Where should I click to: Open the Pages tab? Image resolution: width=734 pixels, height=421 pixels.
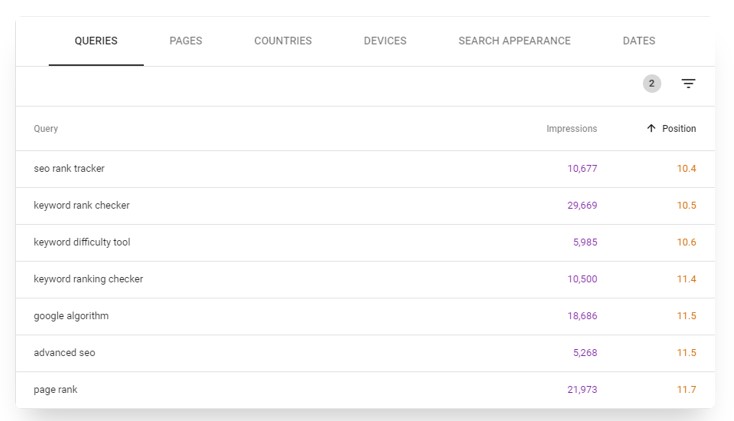[x=186, y=41]
